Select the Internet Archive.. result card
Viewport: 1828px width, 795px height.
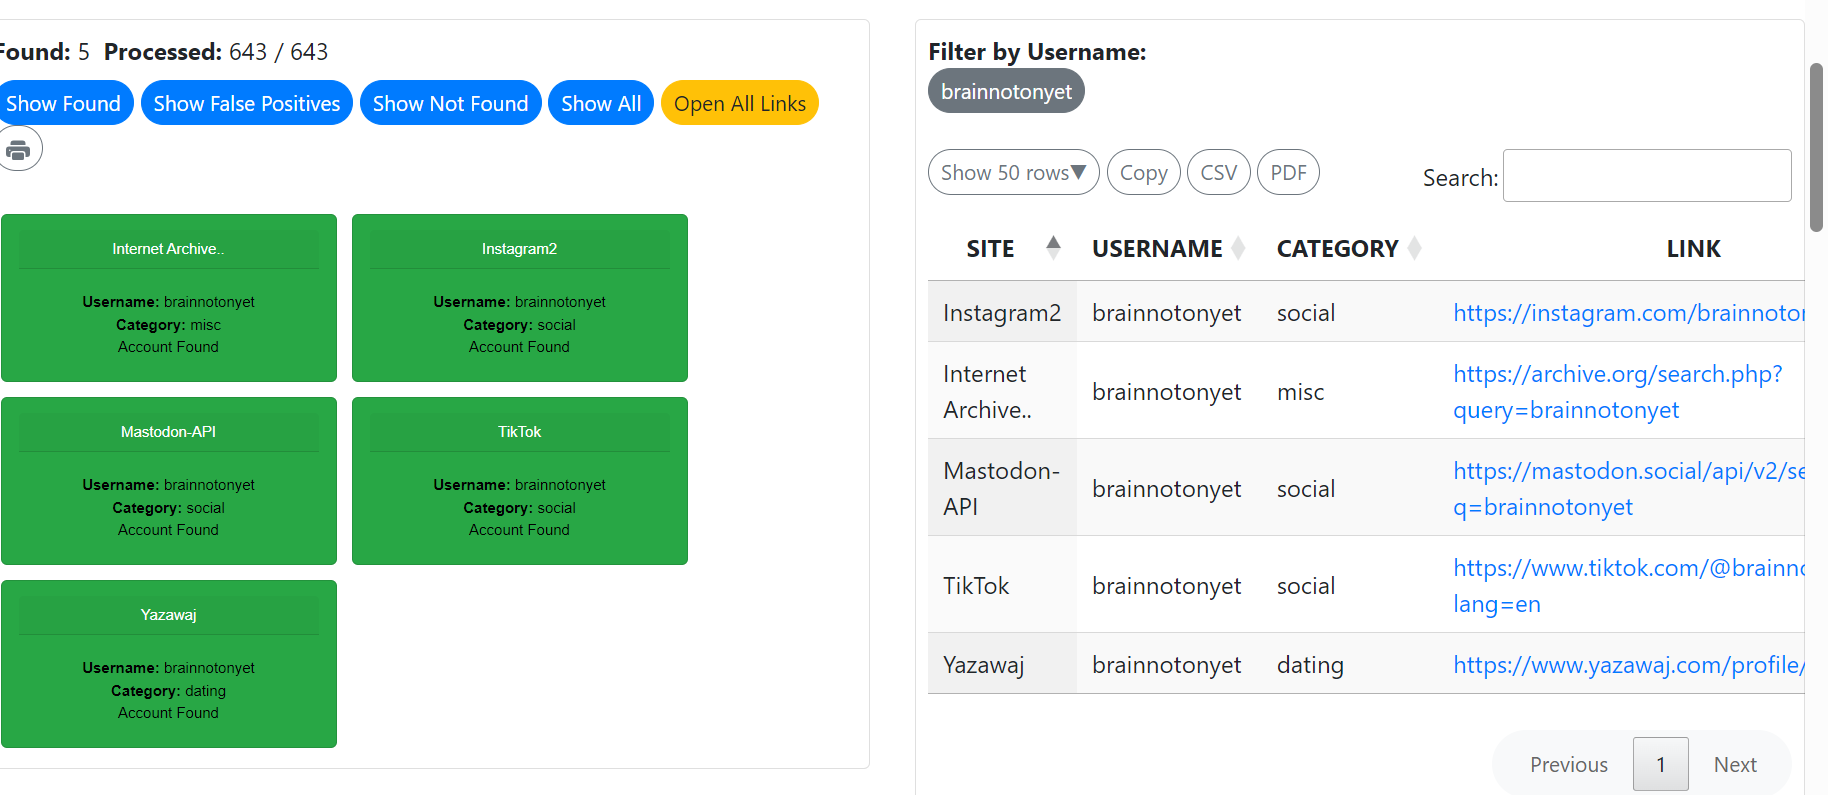coord(169,298)
